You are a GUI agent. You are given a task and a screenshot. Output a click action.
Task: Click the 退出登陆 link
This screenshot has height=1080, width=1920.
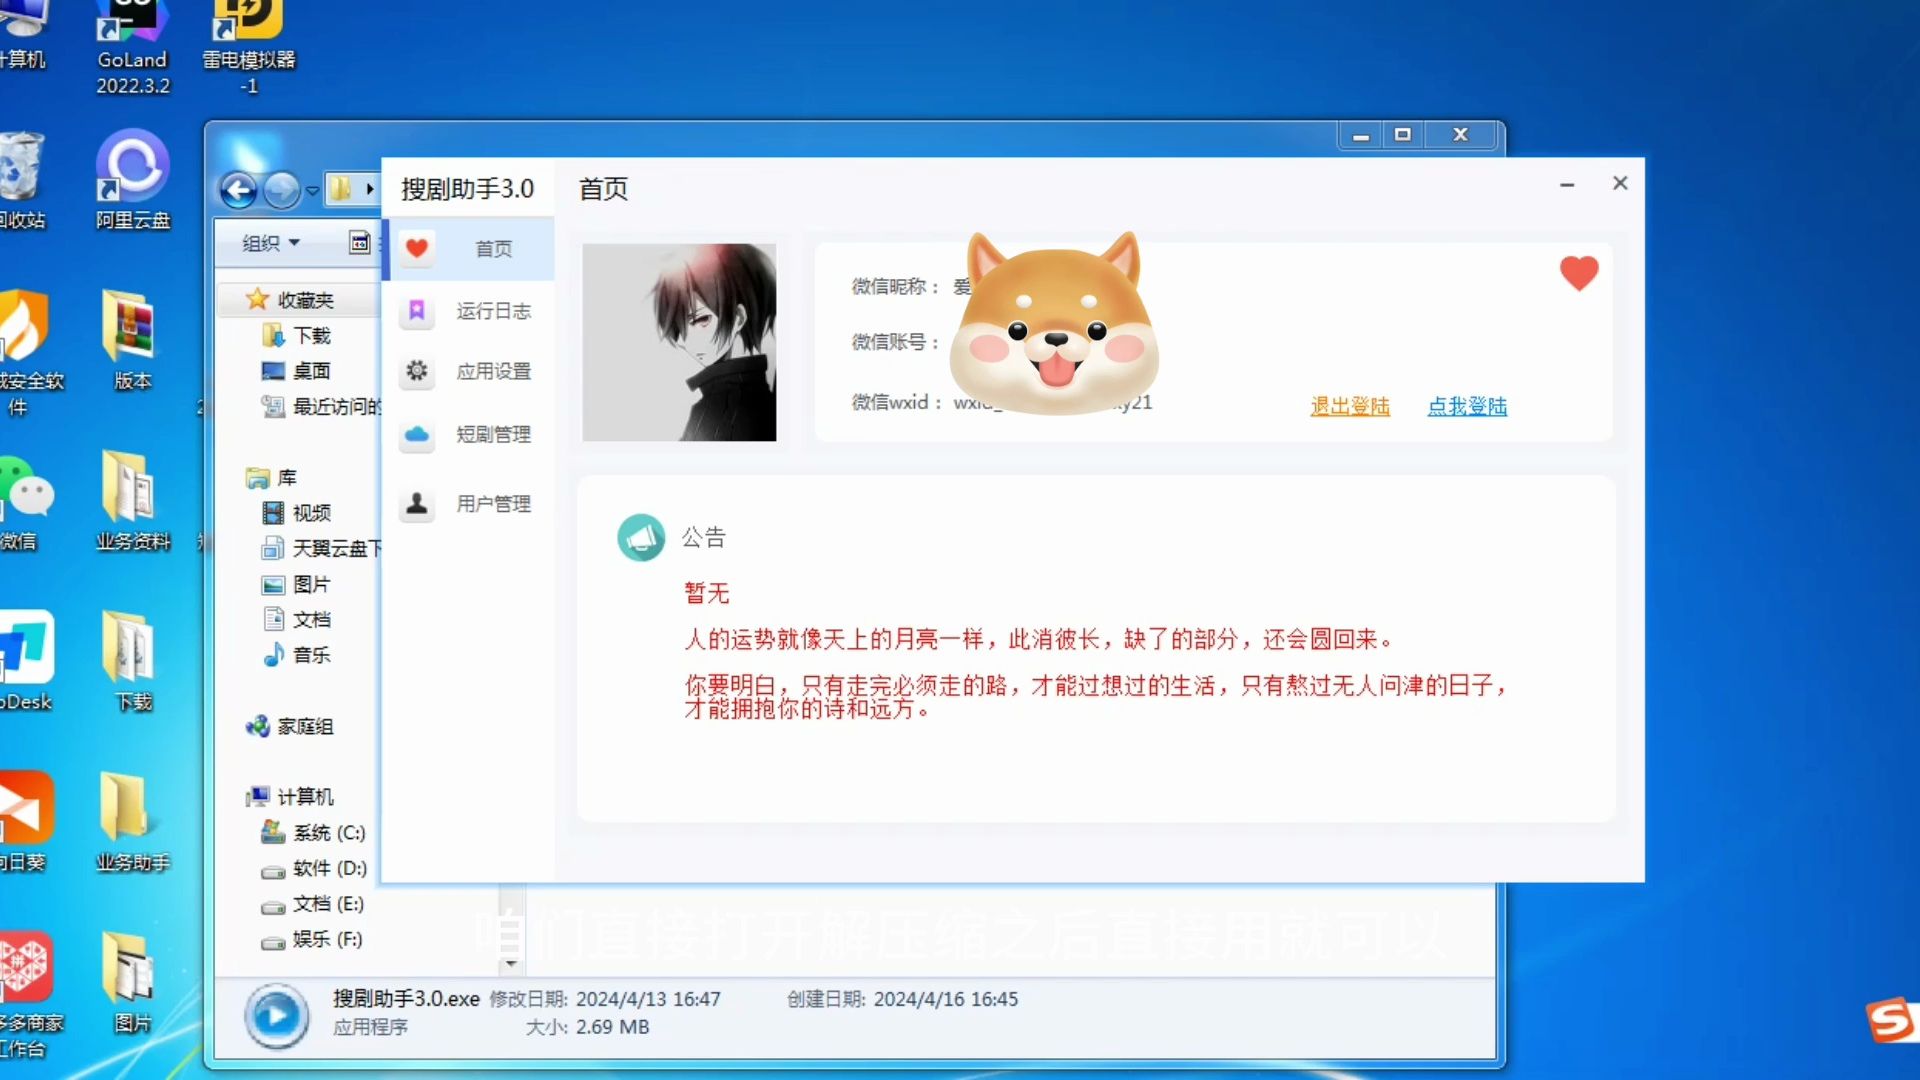1350,406
